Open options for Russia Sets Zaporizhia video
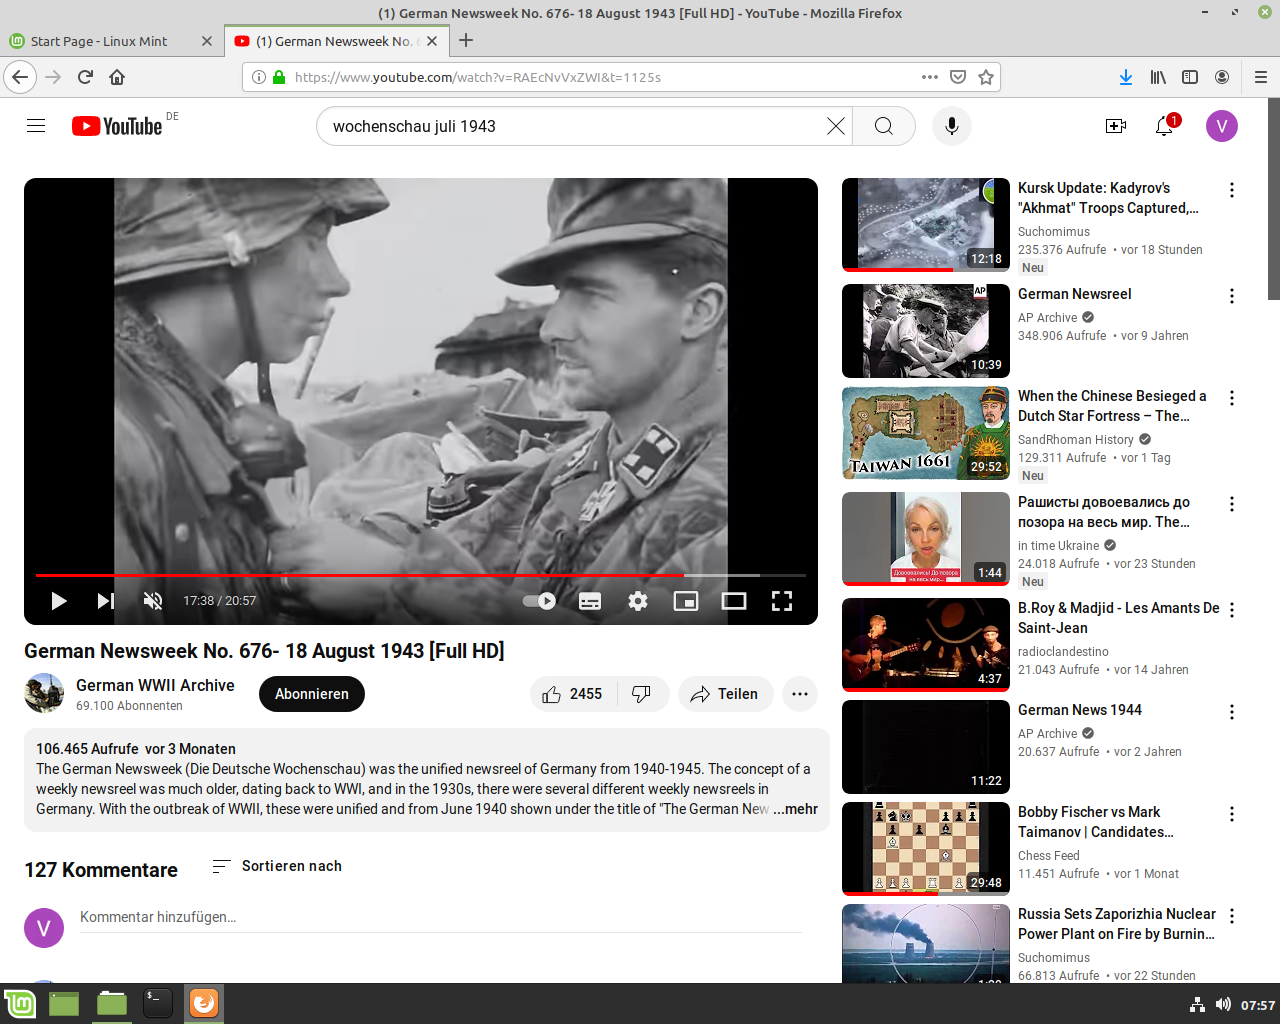Viewport: 1280px width, 1024px height. coord(1232,916)
